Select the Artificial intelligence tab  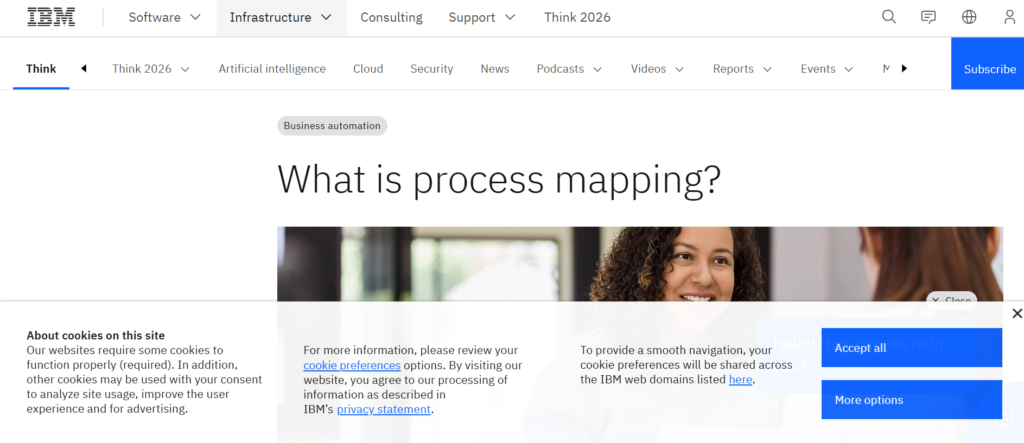click(x=272, y=69)
